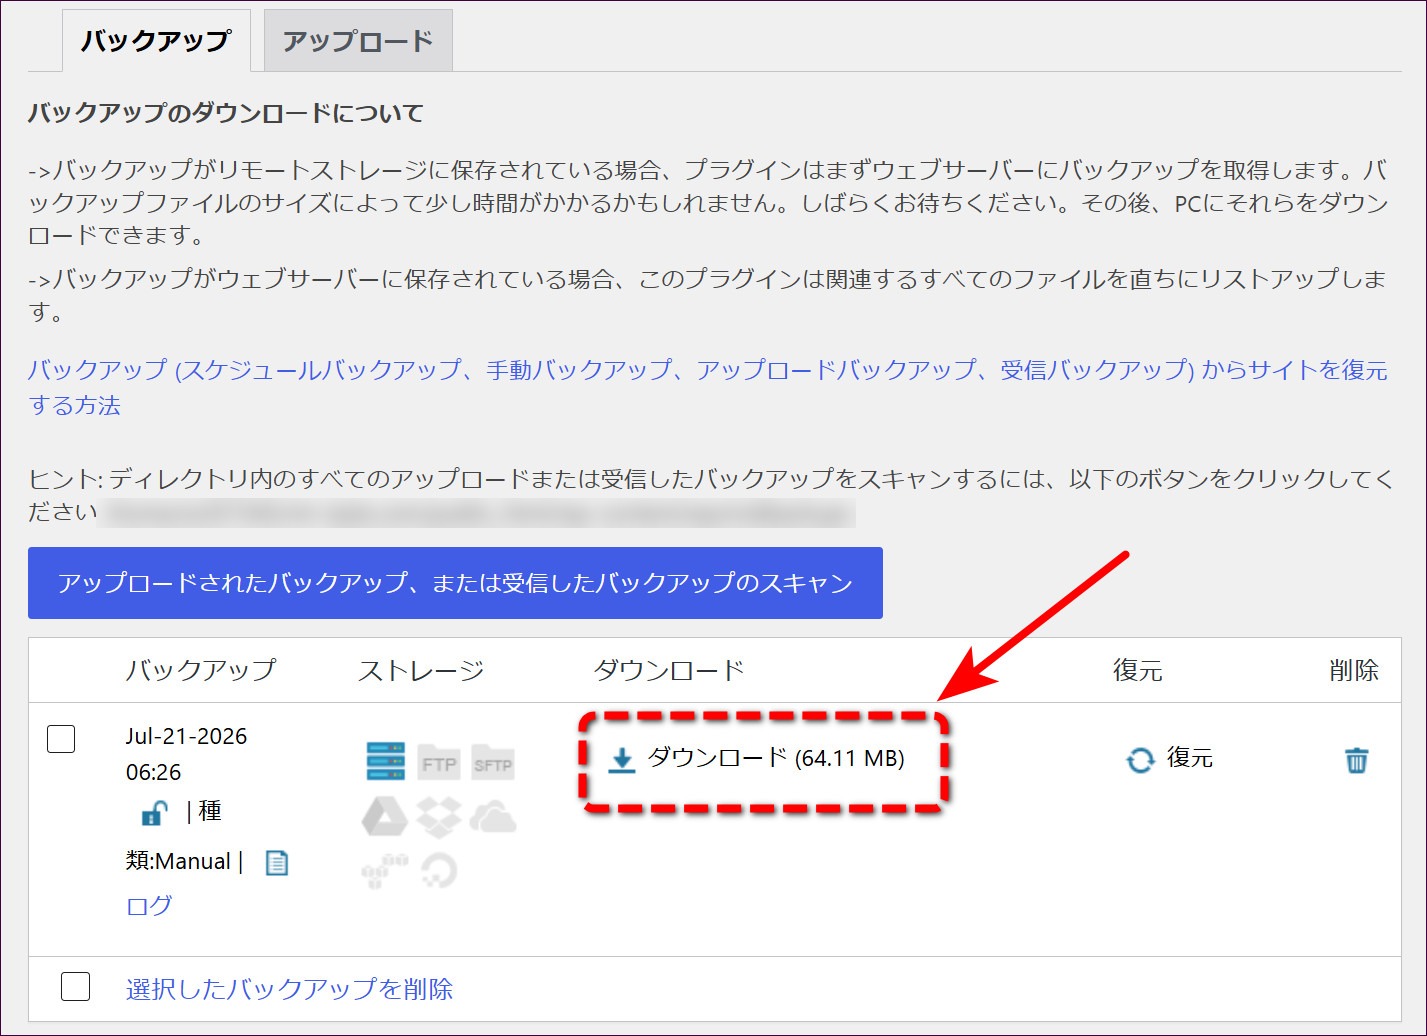Click the バックアップのダウンロードについて heading
Viewport: 1427px width, 1036px height.
click(226, 113)
